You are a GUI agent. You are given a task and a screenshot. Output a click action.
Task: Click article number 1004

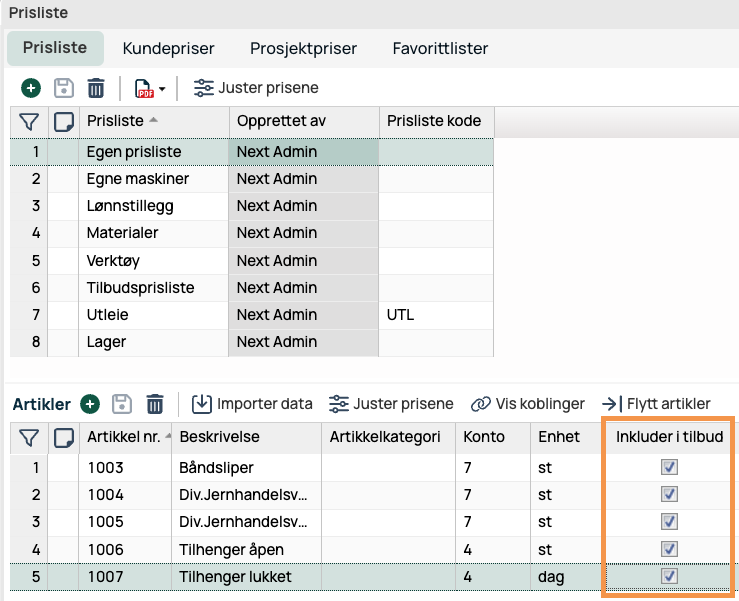click(106, 495)
